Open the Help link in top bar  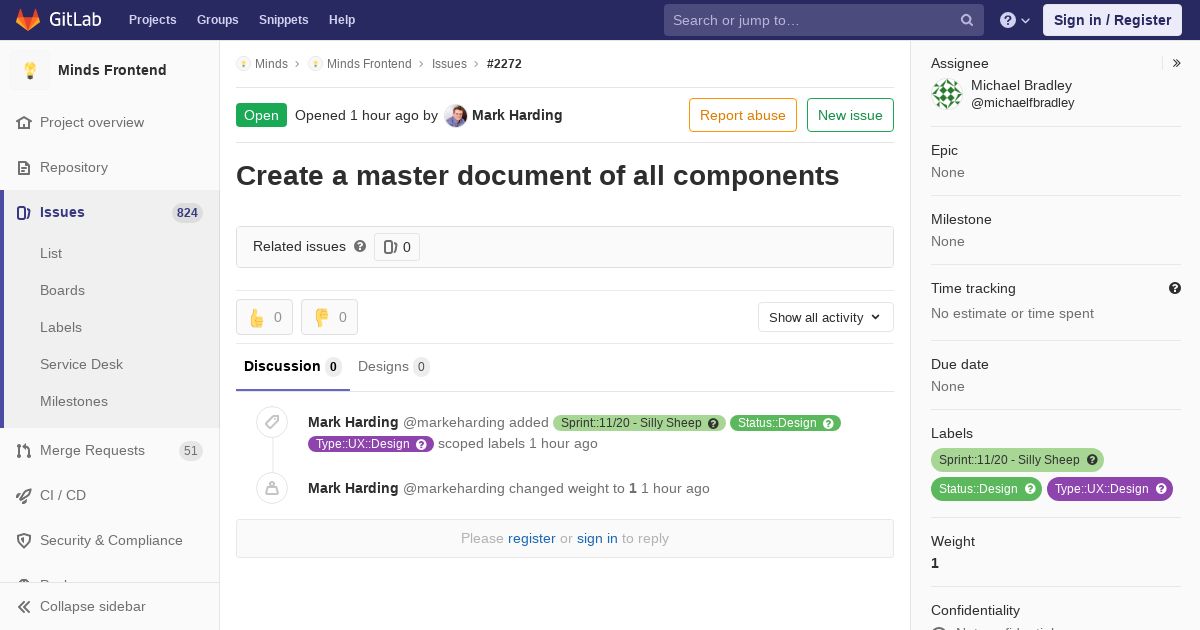[x=342, y=20]
